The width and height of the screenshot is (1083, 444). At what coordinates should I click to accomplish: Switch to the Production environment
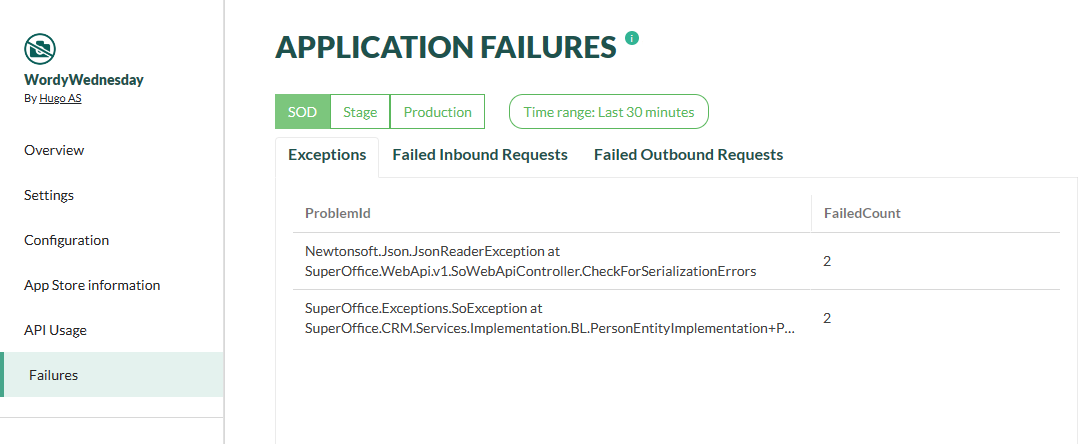[x=437, y=112]
